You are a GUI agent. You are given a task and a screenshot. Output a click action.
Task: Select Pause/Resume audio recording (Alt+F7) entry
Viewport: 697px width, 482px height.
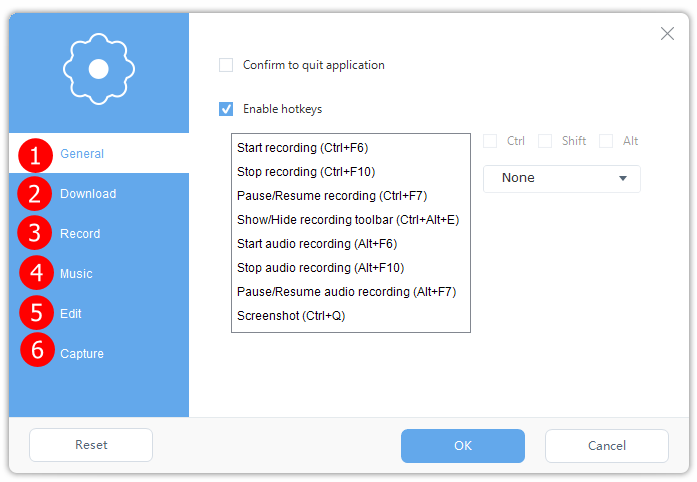pyautogui.click(x=351, y=292)
